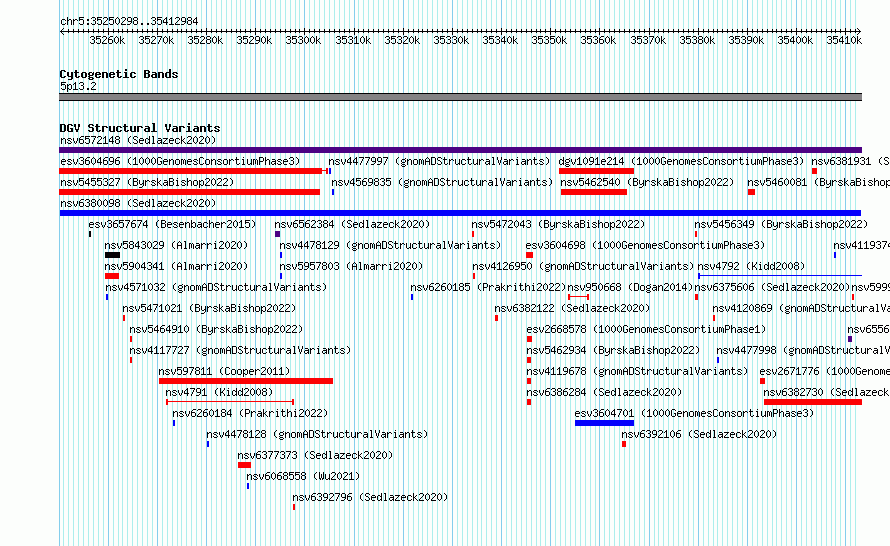This screenshot has height=546, width=890.
Task: Select nsv5464910 (ByrskaBishop2022) label
Action: 216,329
